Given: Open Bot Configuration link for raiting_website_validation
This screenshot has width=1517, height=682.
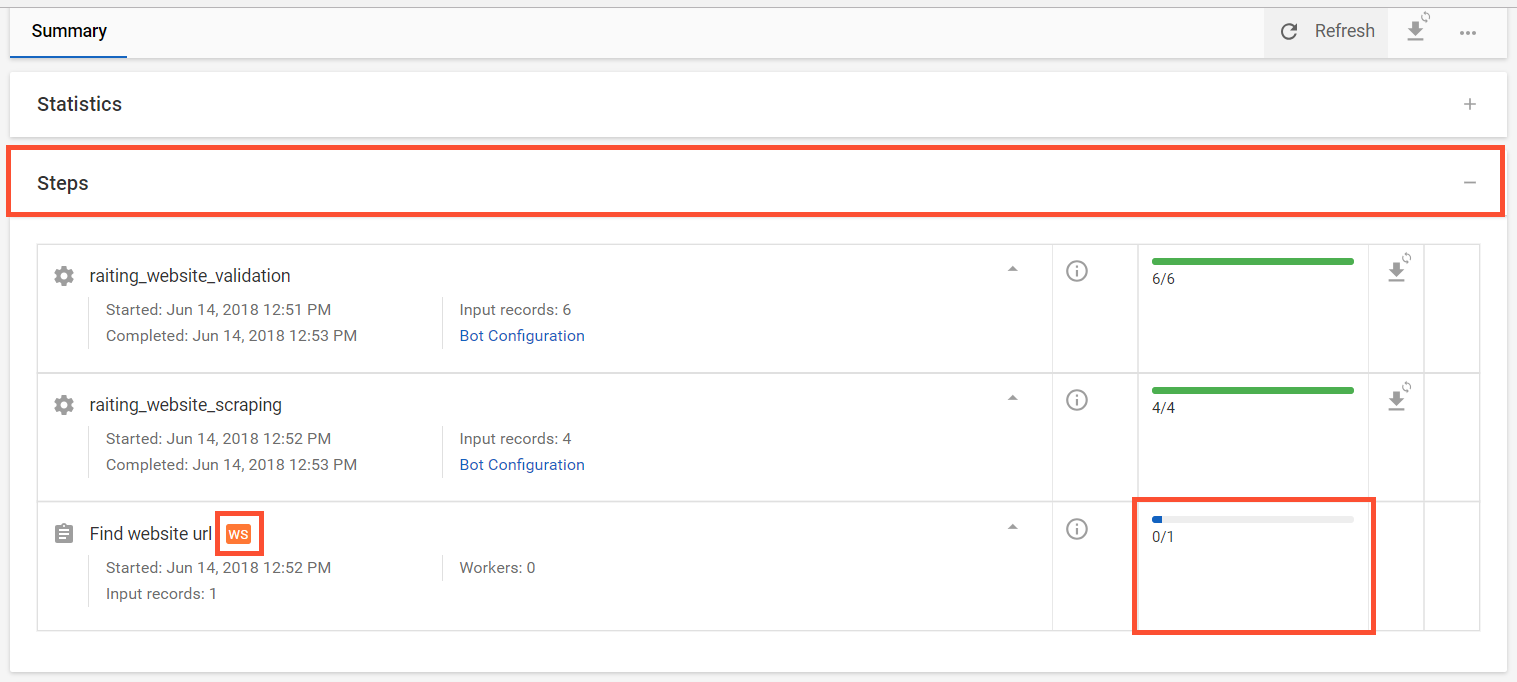Looking at the screenshot, I should 522,336.
